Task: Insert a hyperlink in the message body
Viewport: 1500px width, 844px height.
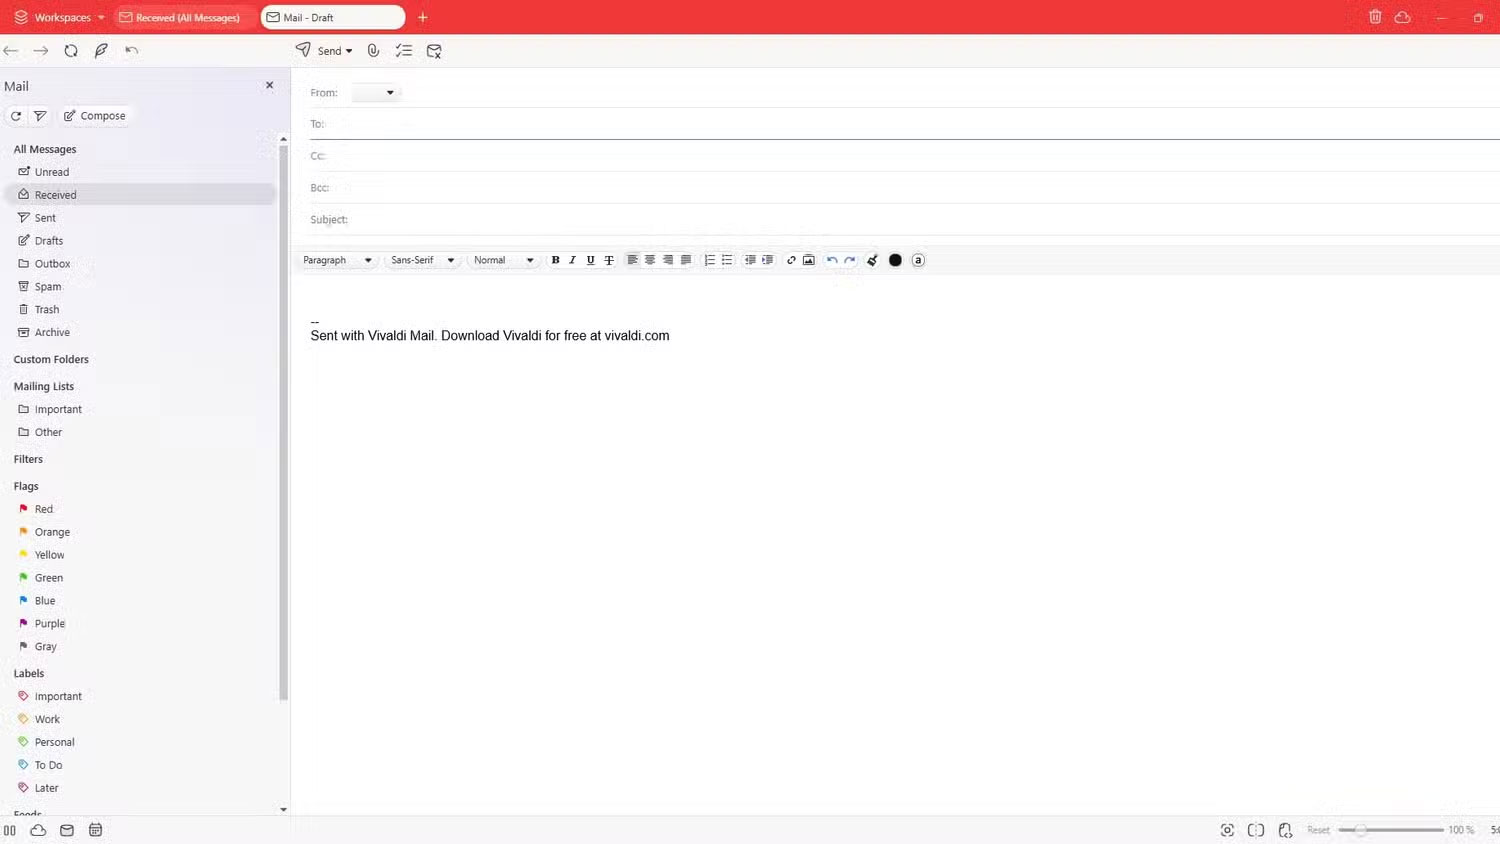Action: tap(791, 260)
